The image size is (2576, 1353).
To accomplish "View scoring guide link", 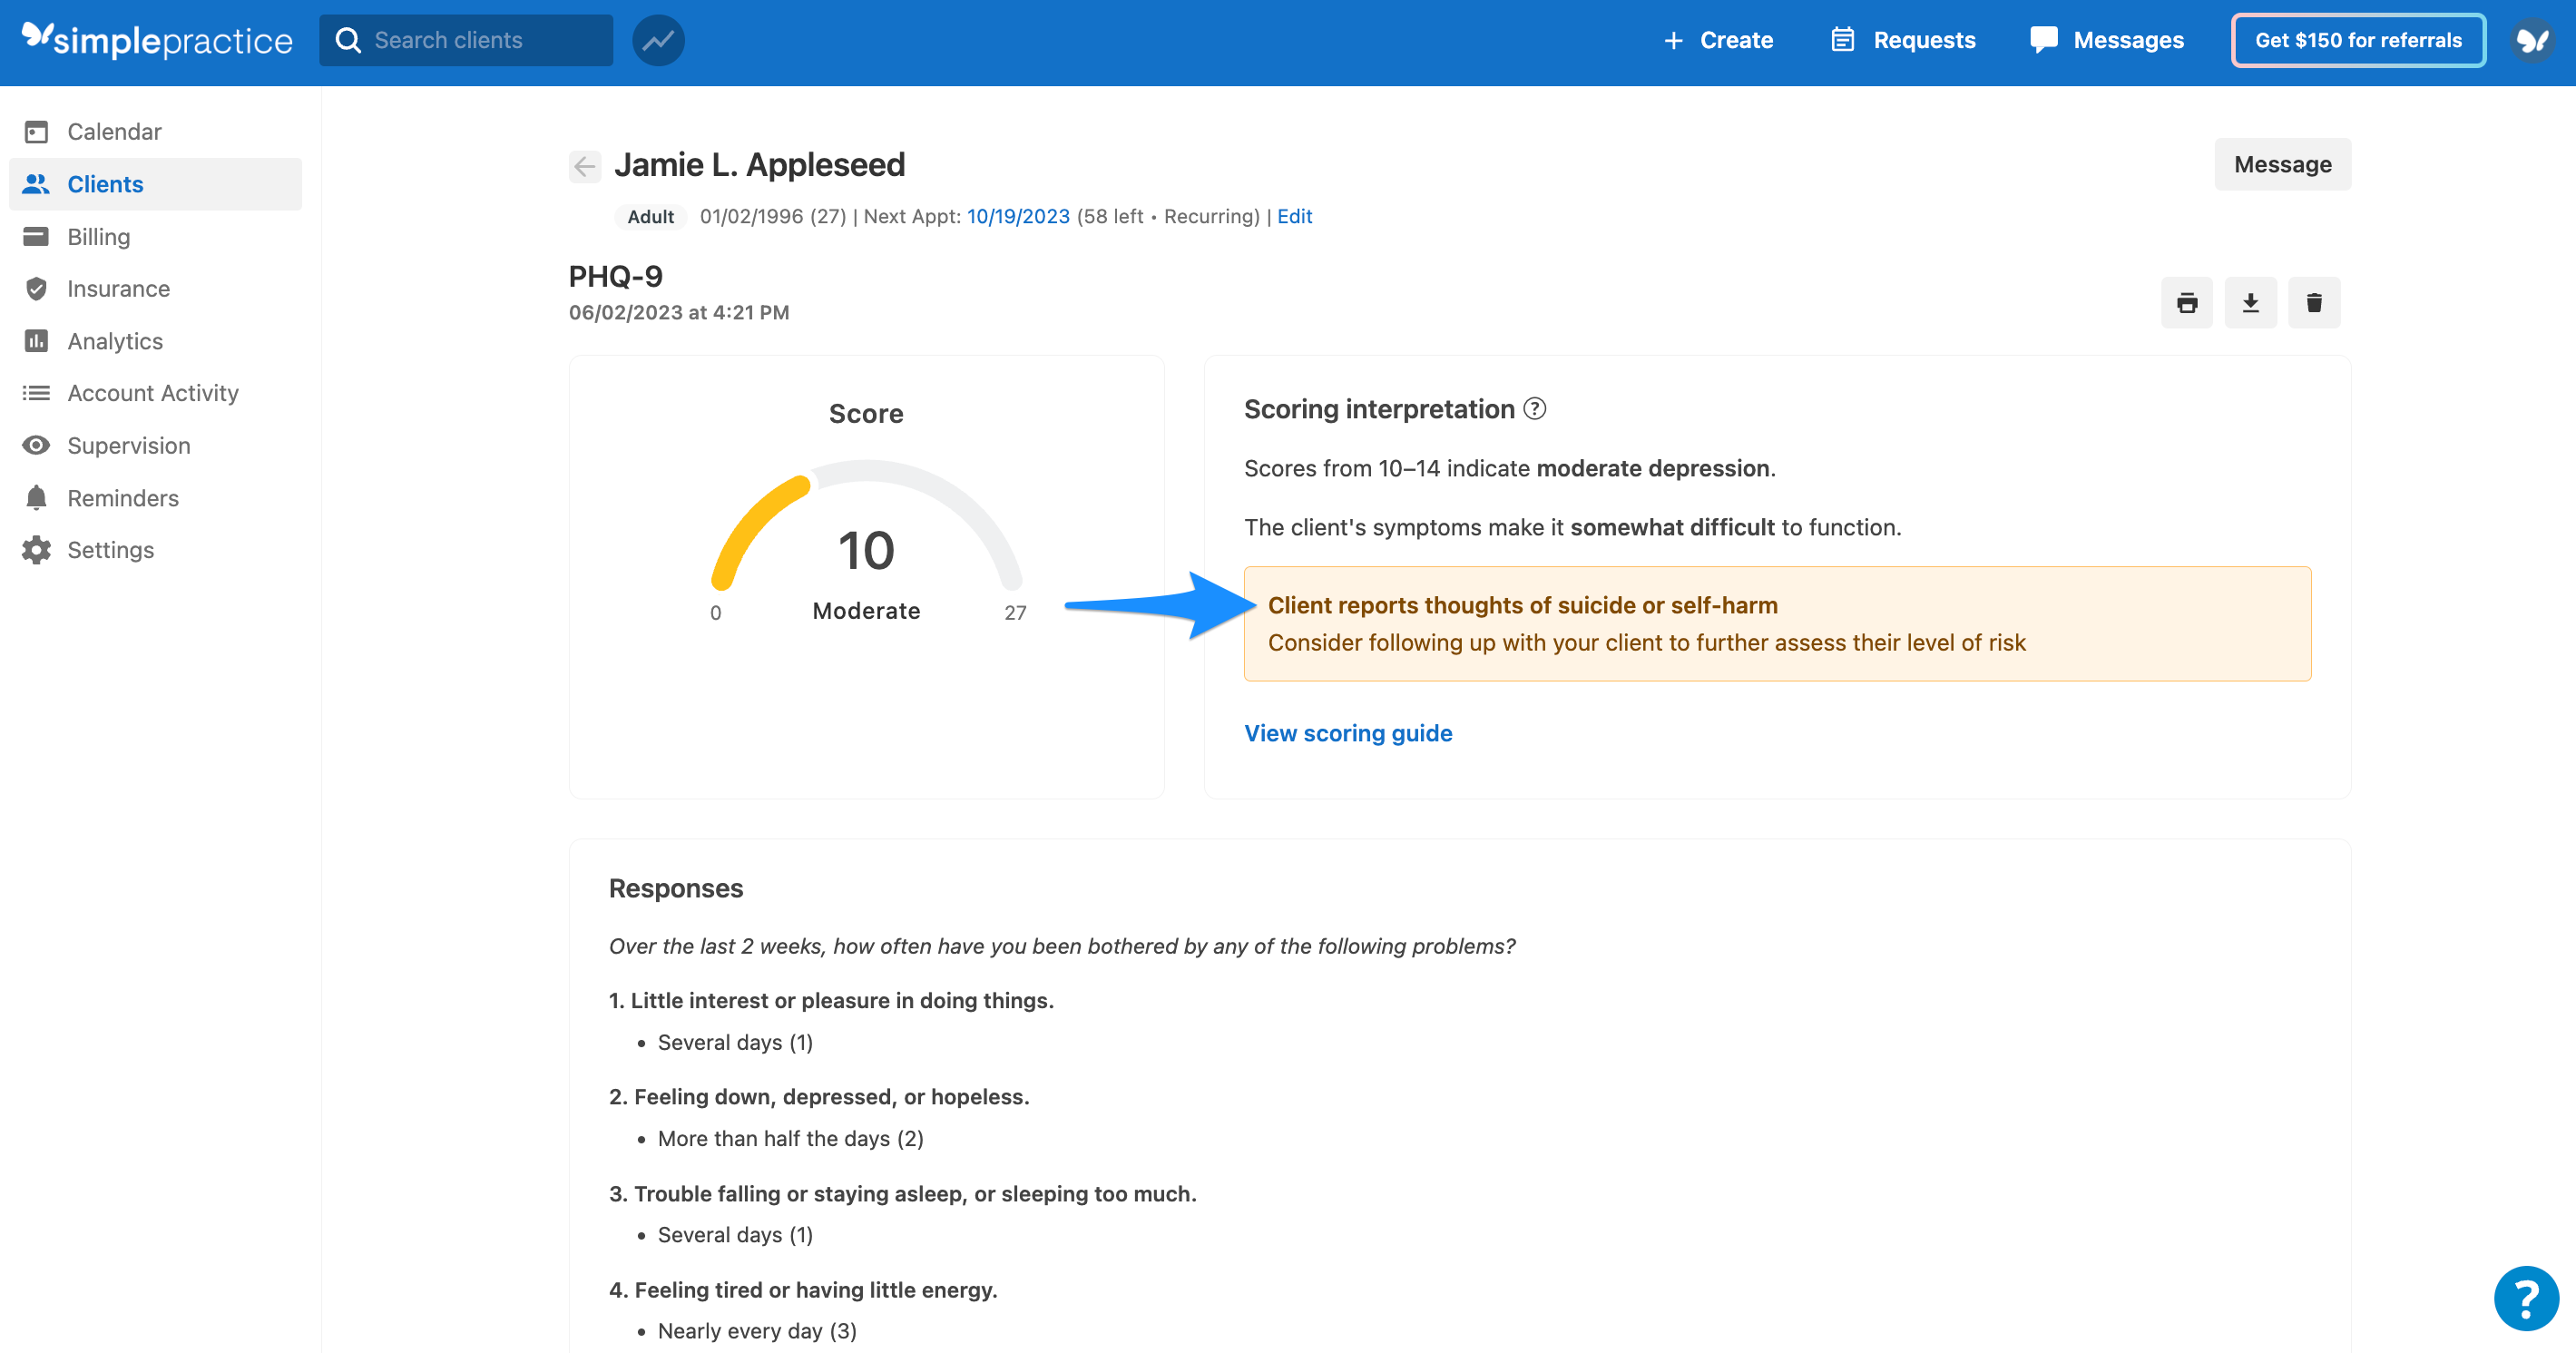I will (1348, 733).
